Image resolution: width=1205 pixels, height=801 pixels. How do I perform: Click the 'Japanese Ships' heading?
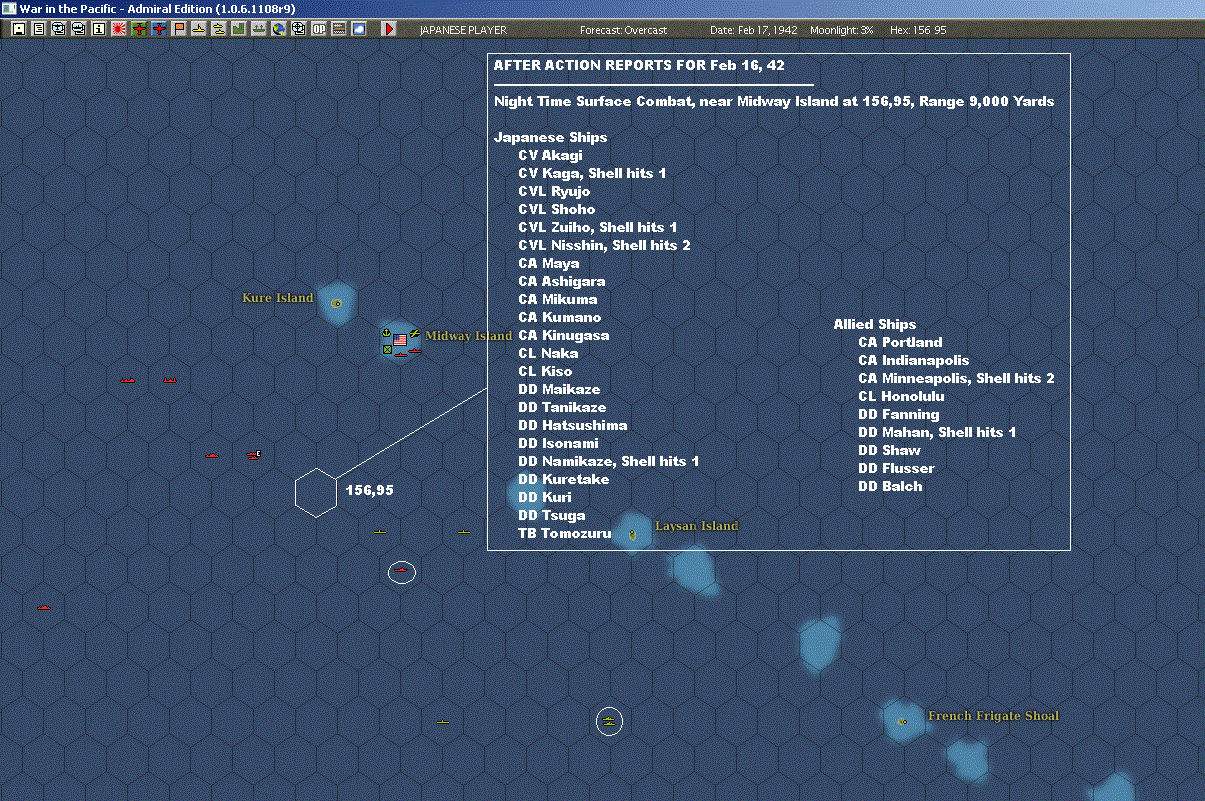[x=550, y=137]
